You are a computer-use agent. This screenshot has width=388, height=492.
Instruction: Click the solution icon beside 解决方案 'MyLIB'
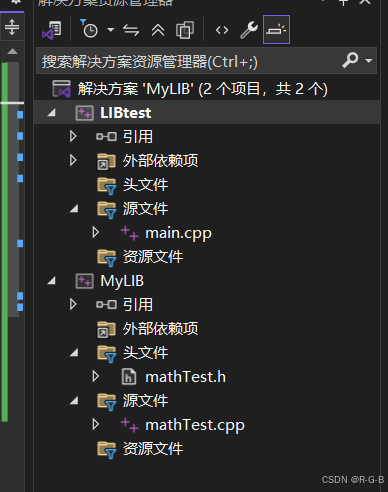point(61,89)
